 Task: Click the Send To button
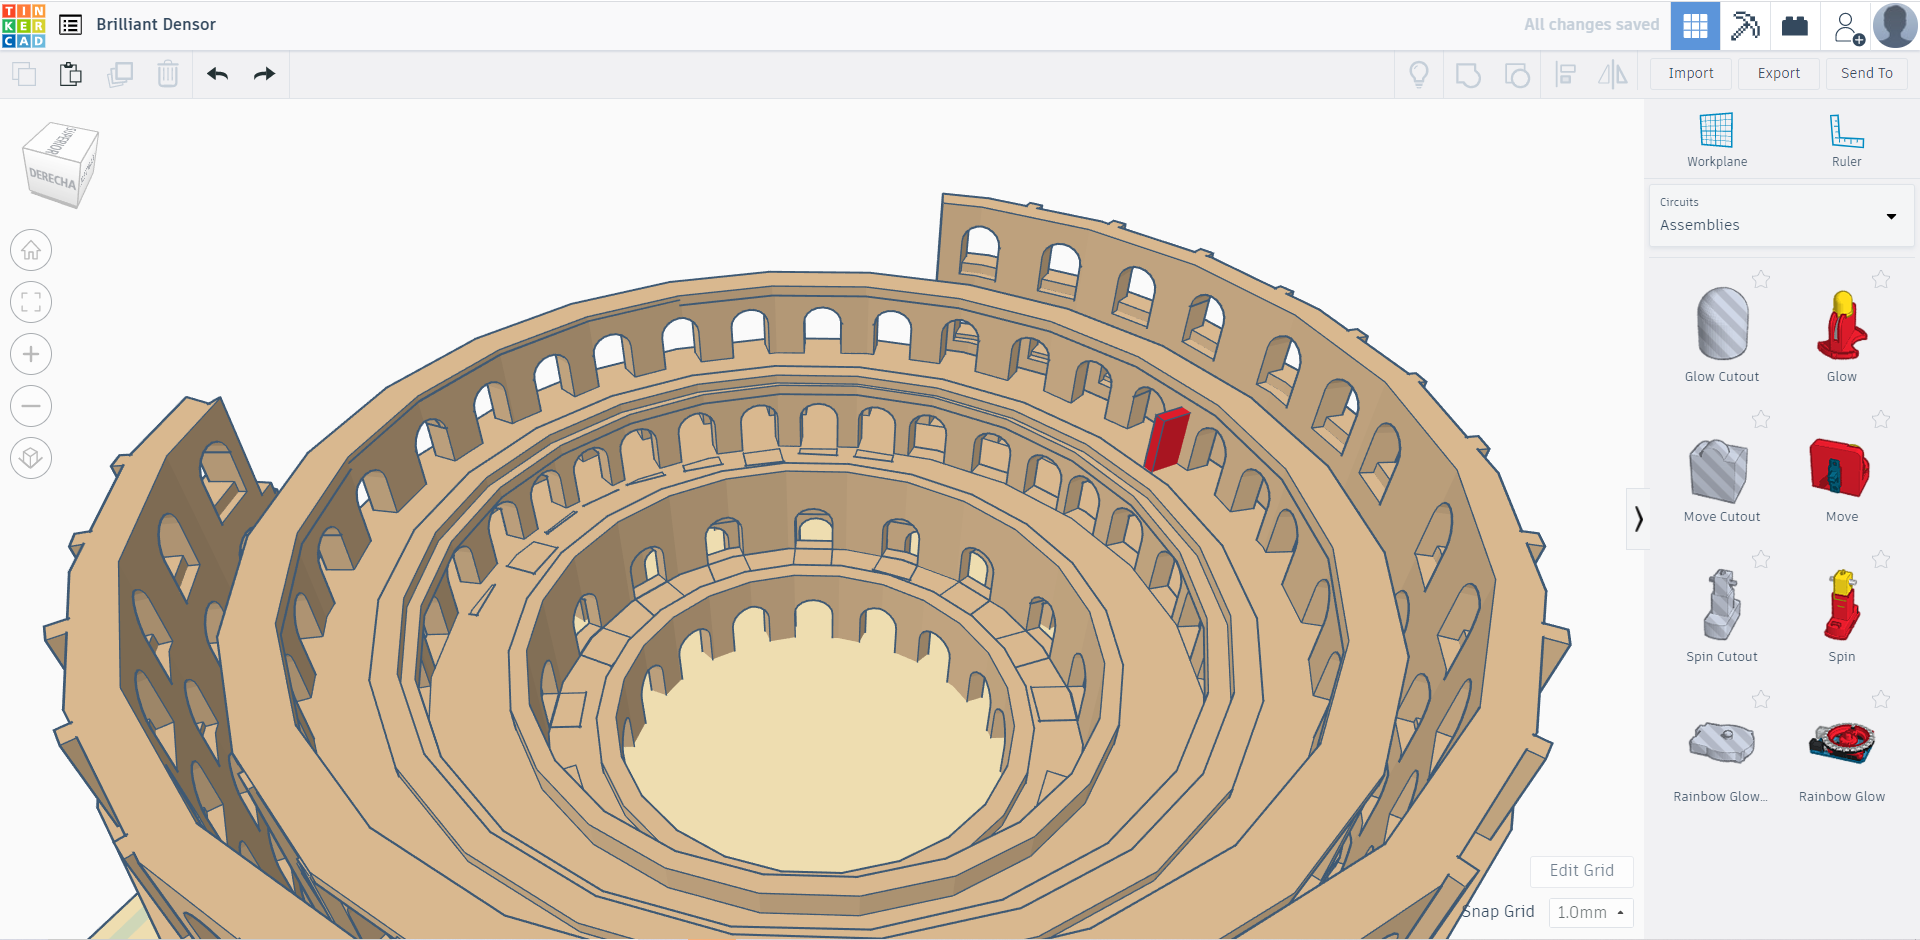(x=1867, y=73)
